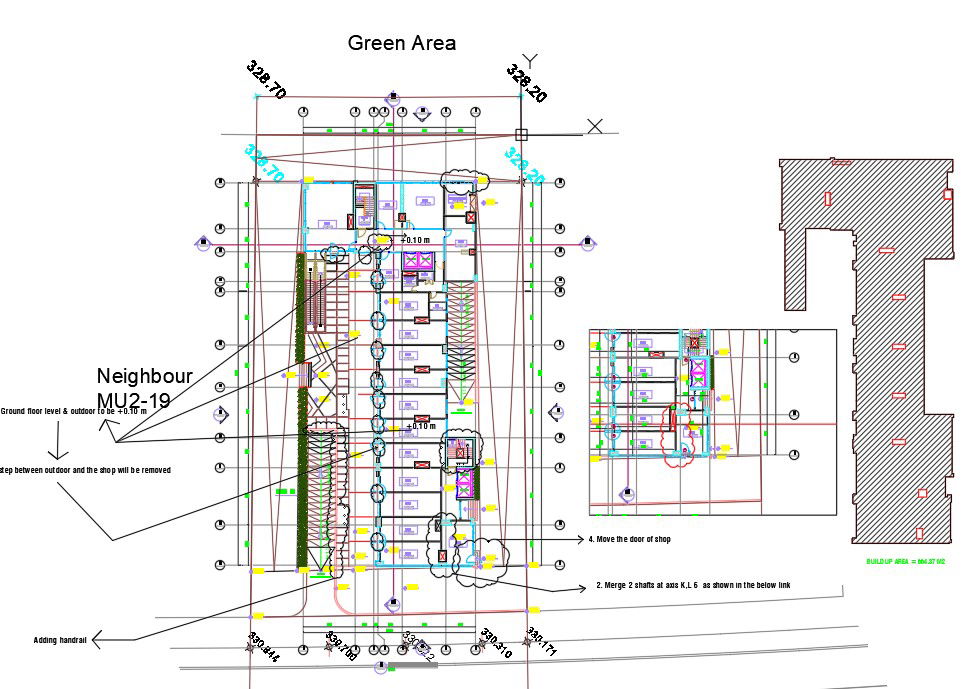Image resolution: width=980 pixels, height=689 pixels.
Task: Select the Green Area title text
Action: [401, 43]
